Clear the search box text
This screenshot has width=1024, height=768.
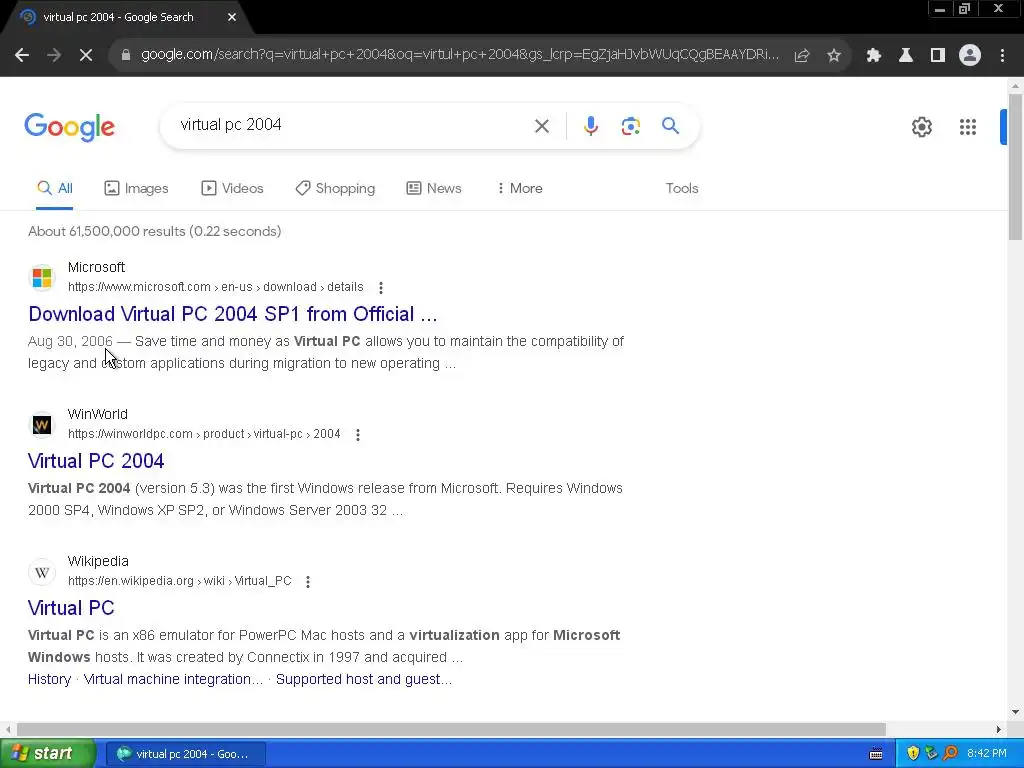[x=542, y=126]
